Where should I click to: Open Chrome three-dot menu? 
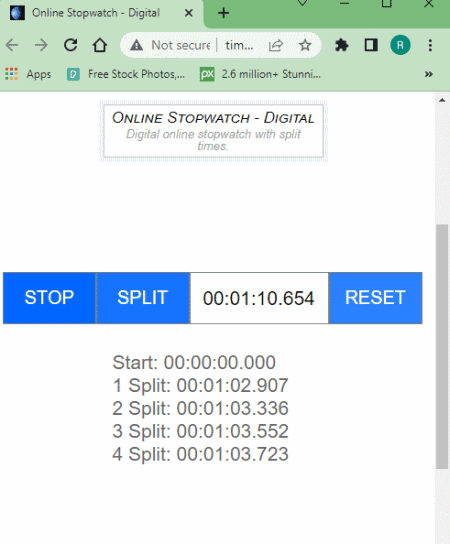coord(430,45)
